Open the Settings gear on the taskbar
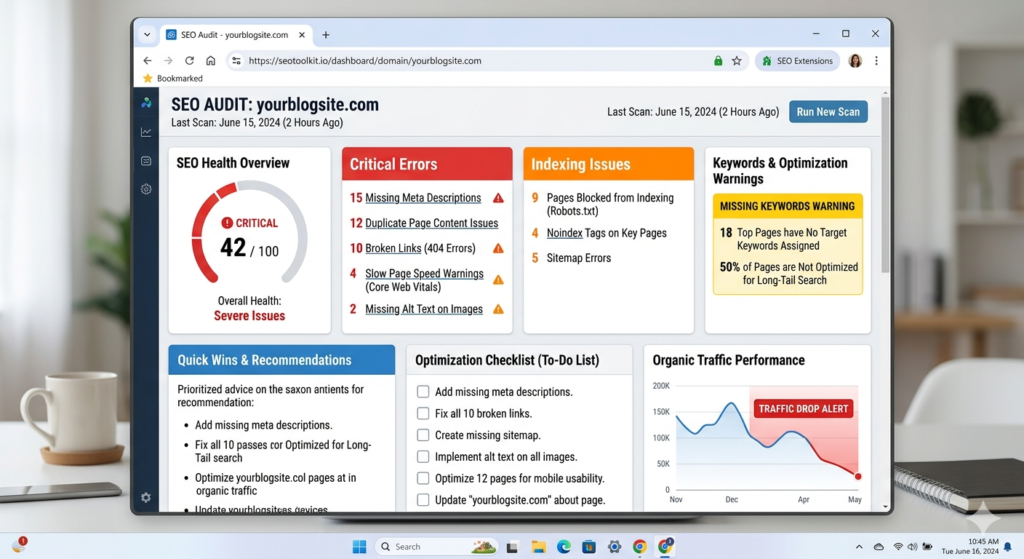This screenshot has width=1024, height=559. point(615,547)
